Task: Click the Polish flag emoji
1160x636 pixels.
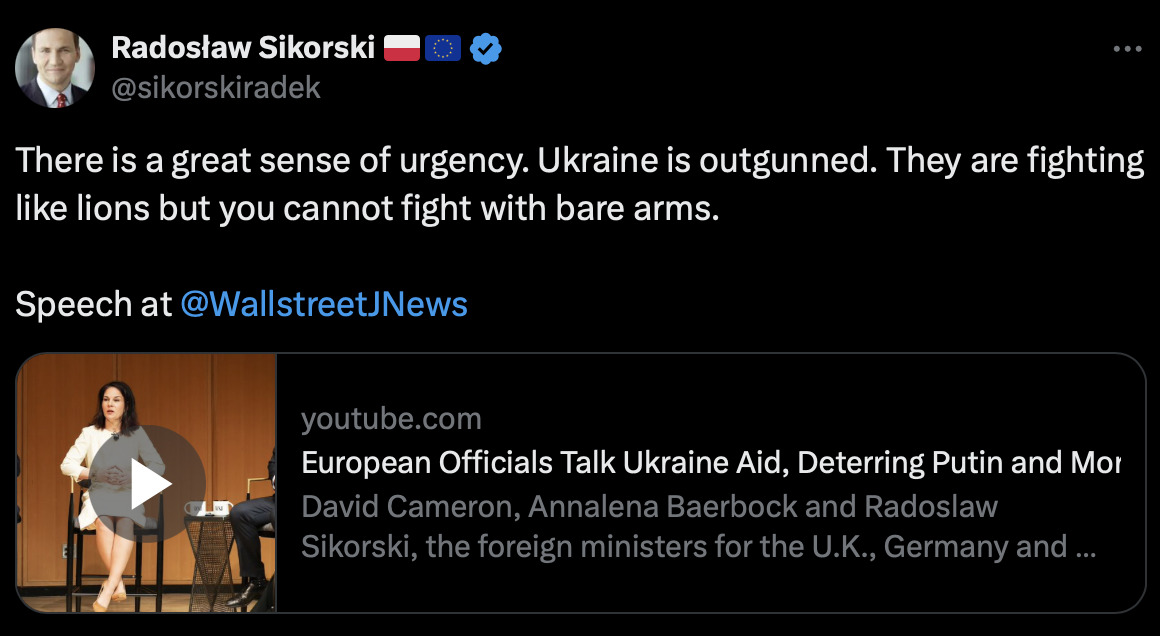Action: click(x=401, y=48)
